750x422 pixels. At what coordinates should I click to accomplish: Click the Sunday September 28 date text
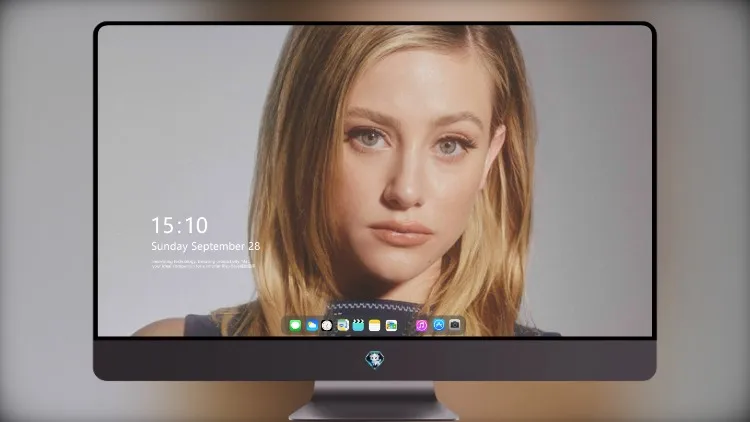click(x=206, y=246)
